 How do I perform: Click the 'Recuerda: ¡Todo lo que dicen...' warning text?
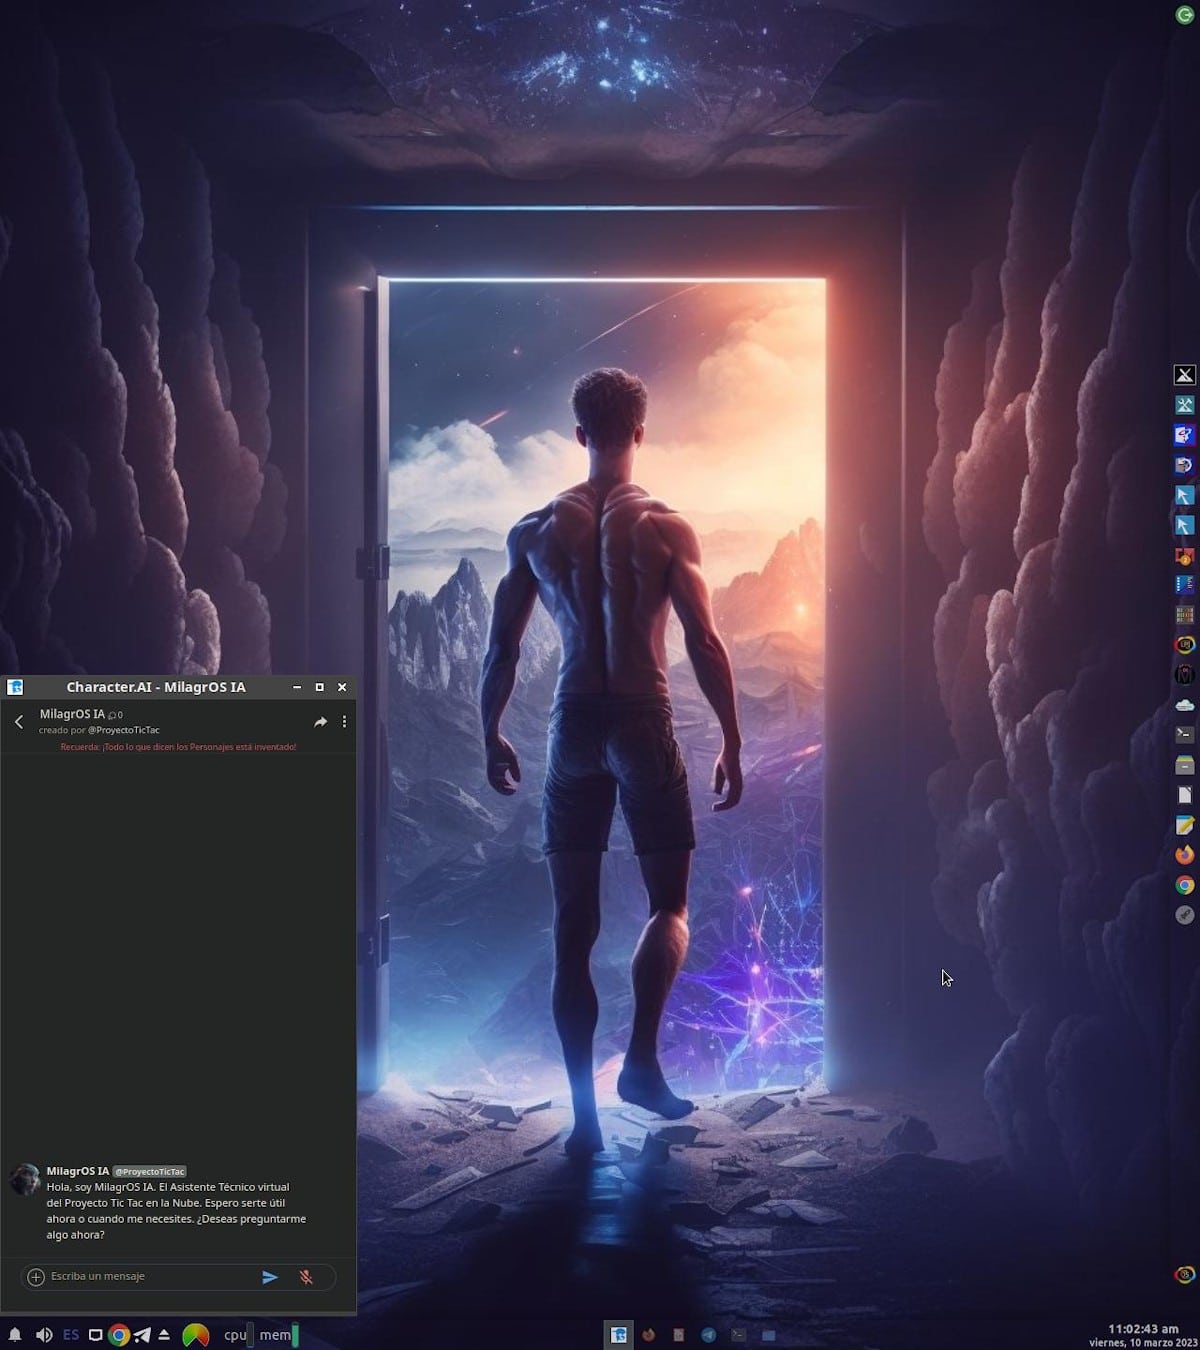(x=178, y=747)
